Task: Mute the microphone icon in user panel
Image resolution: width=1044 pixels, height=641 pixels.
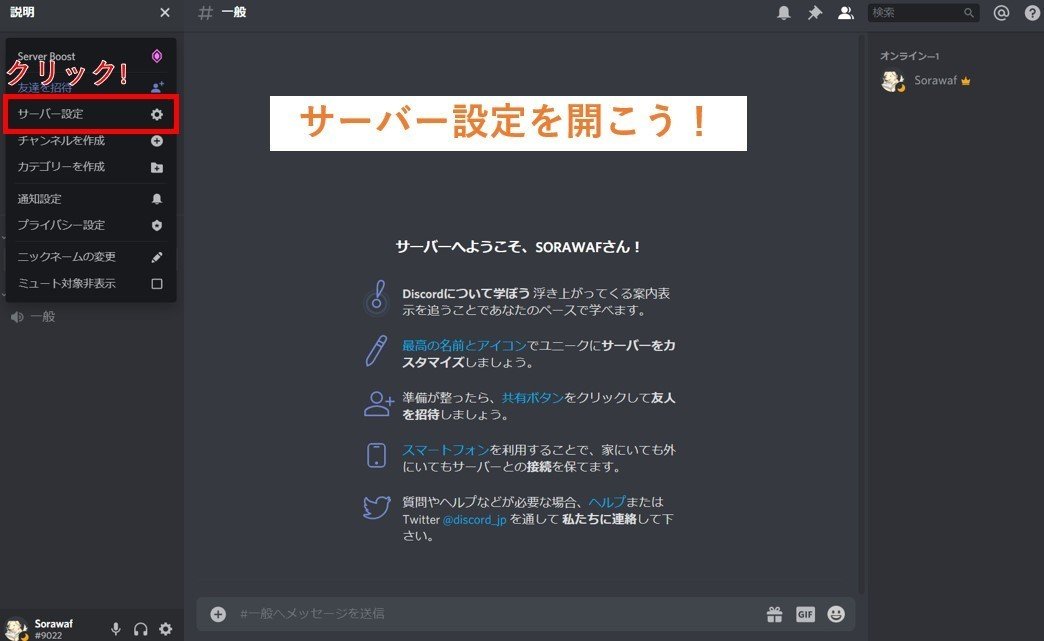Action: 116,628
